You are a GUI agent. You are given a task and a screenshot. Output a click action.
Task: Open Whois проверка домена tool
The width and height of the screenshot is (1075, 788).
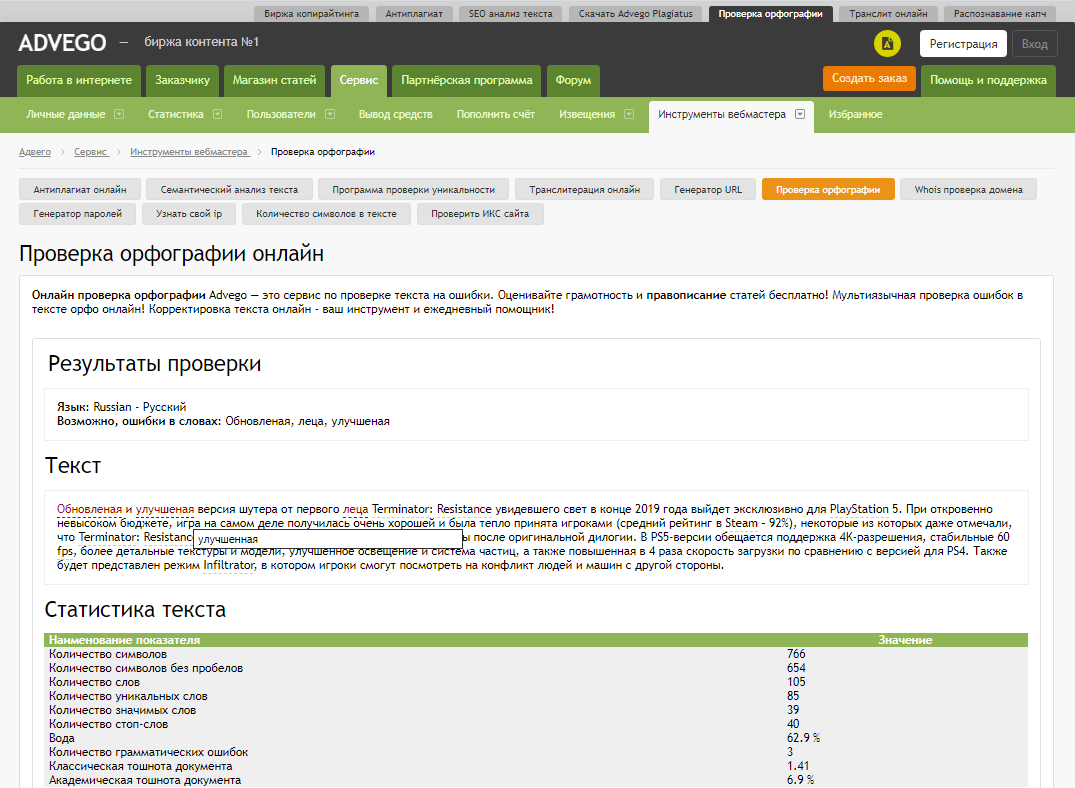(x=968, y=188)
